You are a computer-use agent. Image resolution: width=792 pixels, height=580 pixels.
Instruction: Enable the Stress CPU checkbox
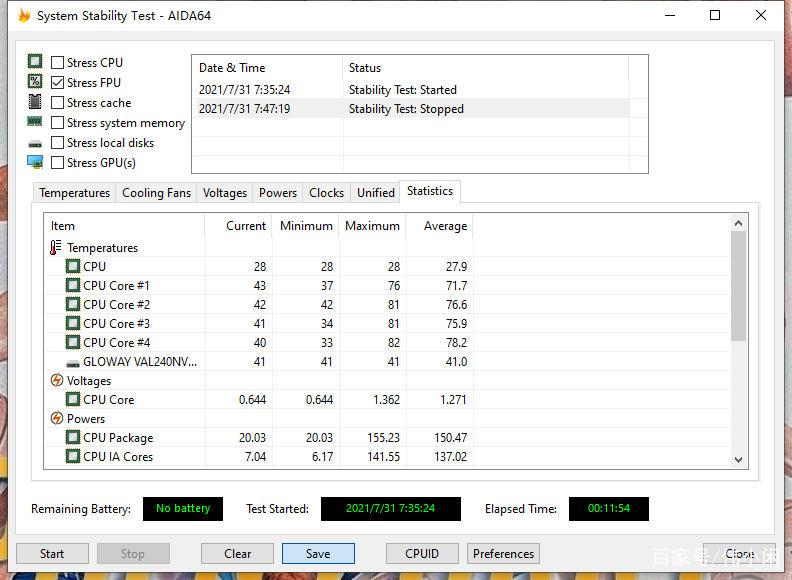pyautogui.click(x=58, y=62)
